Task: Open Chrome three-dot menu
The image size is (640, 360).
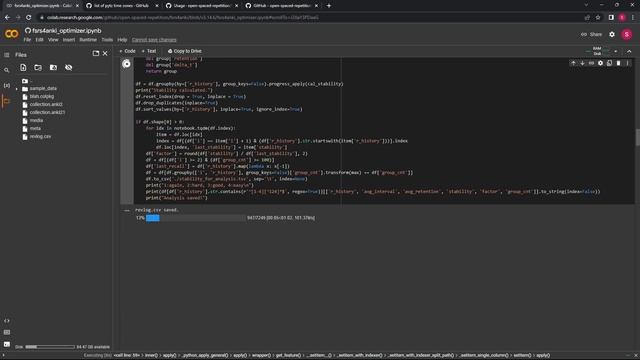Action: point(633,18)
